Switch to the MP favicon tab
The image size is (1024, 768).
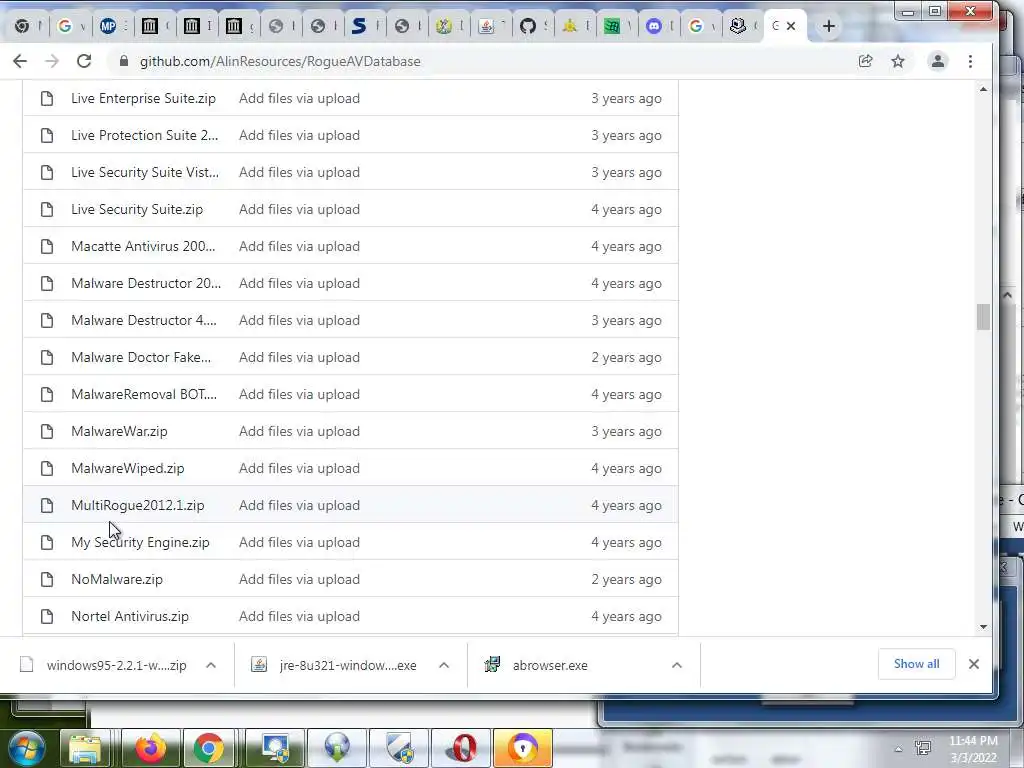pyautogui.click(x=108, y=26)
